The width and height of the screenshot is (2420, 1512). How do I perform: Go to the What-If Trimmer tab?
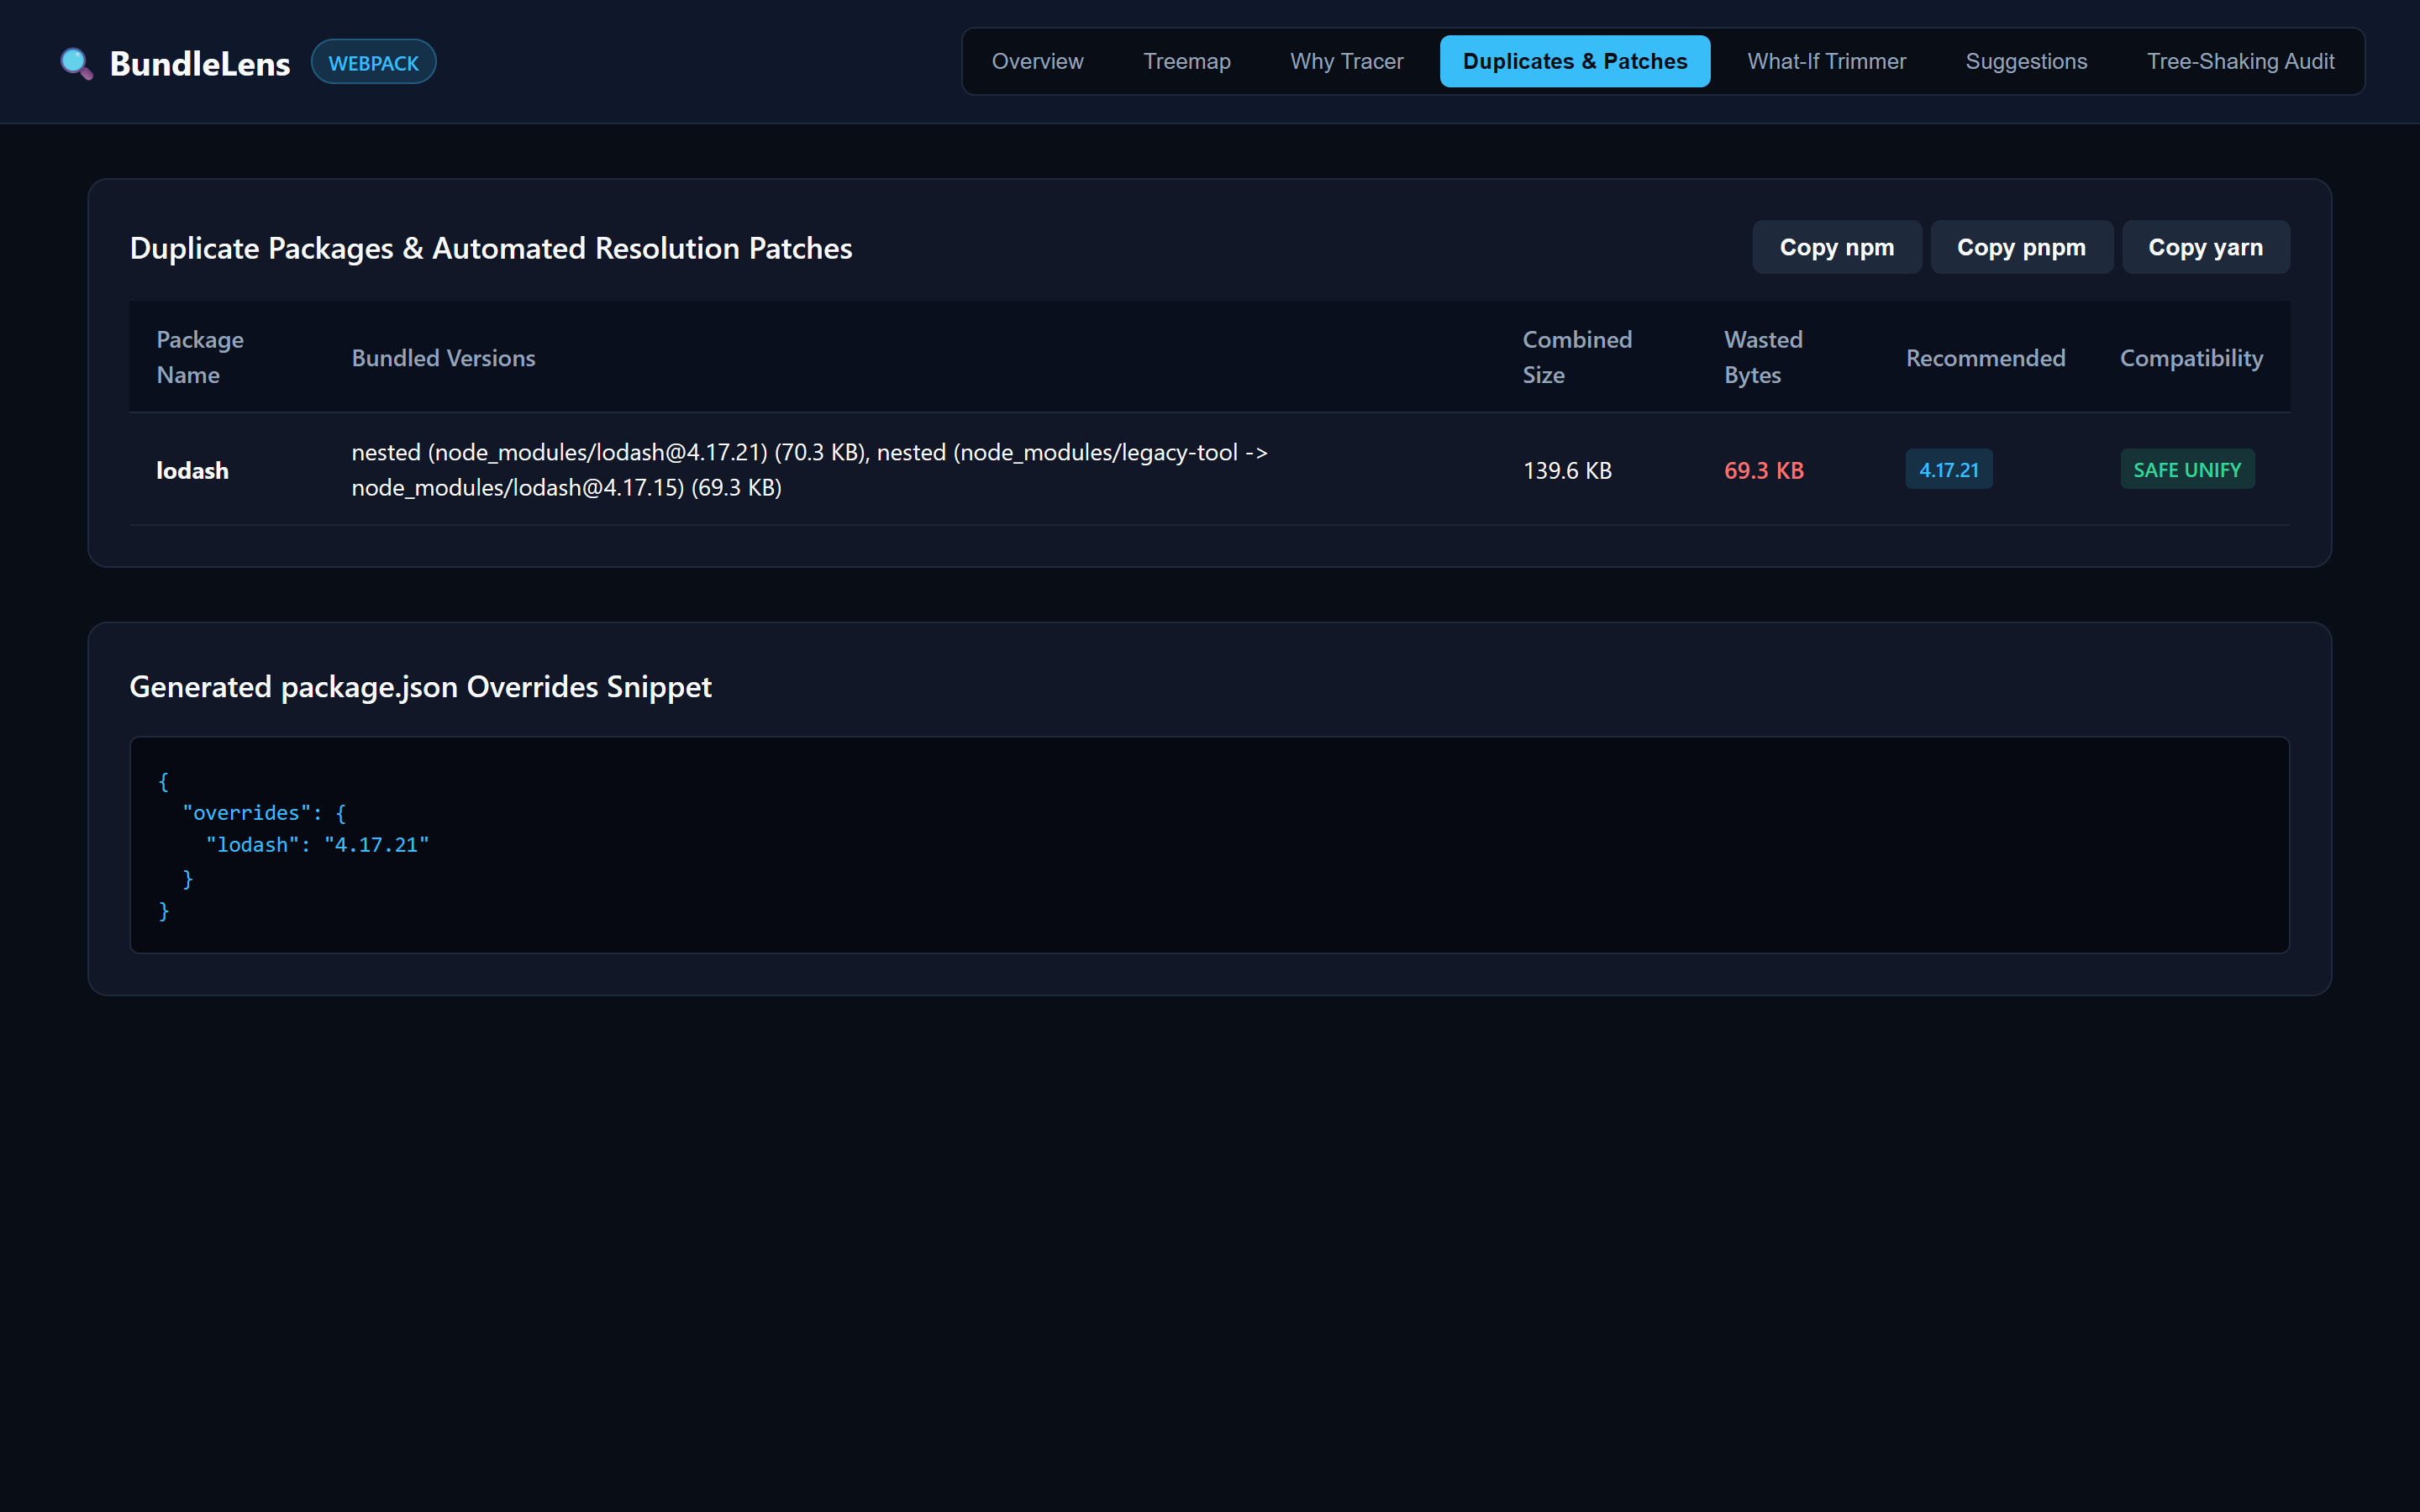[1826, 61]
